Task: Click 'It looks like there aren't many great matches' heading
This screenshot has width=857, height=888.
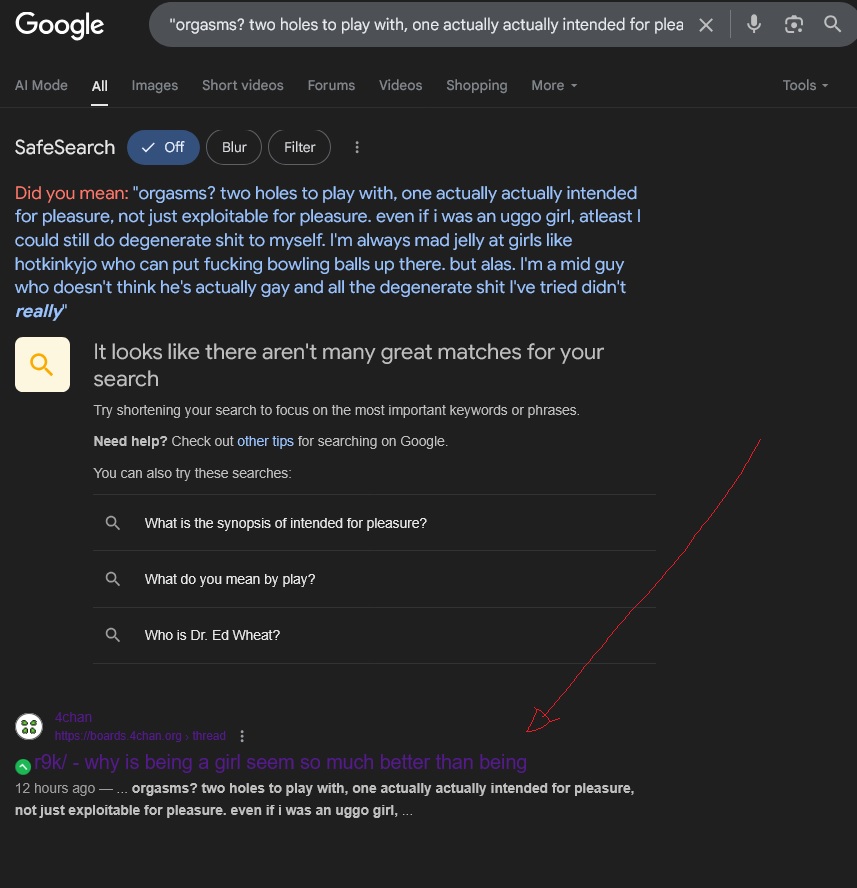Action: point(348,365)
